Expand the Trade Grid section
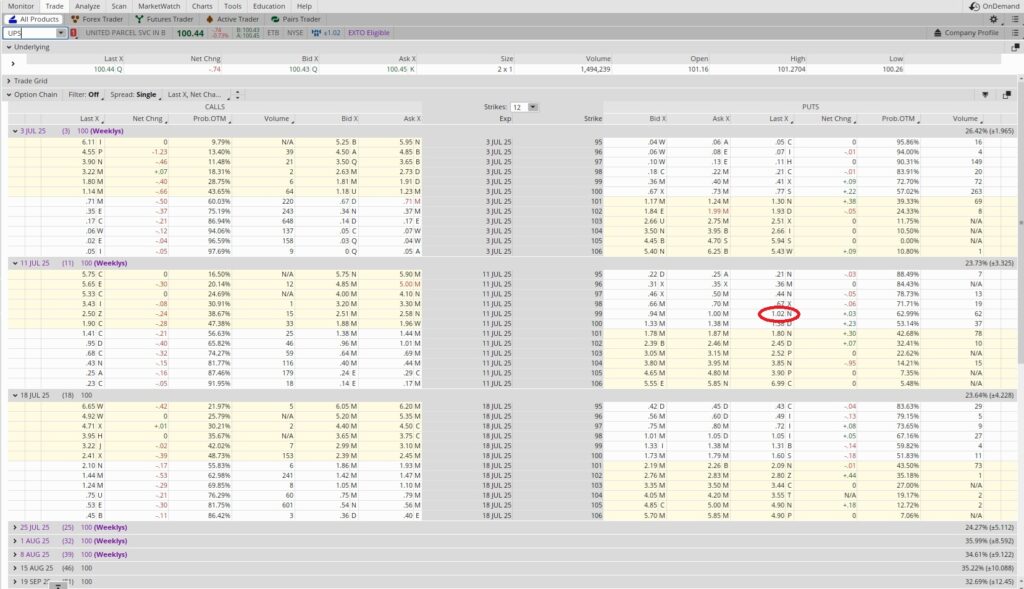Screen dimensions: 1024x589 [x=9, y=81]
